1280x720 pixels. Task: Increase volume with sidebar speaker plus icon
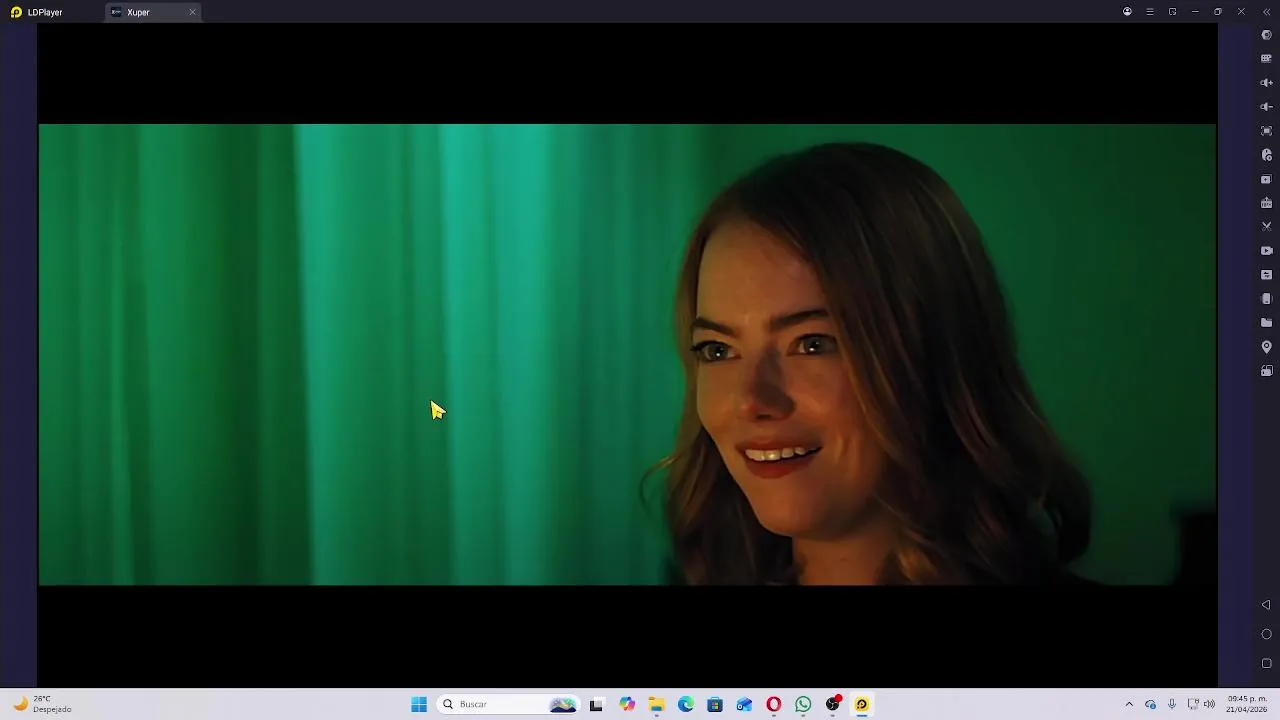click(x=1266, y=83)
